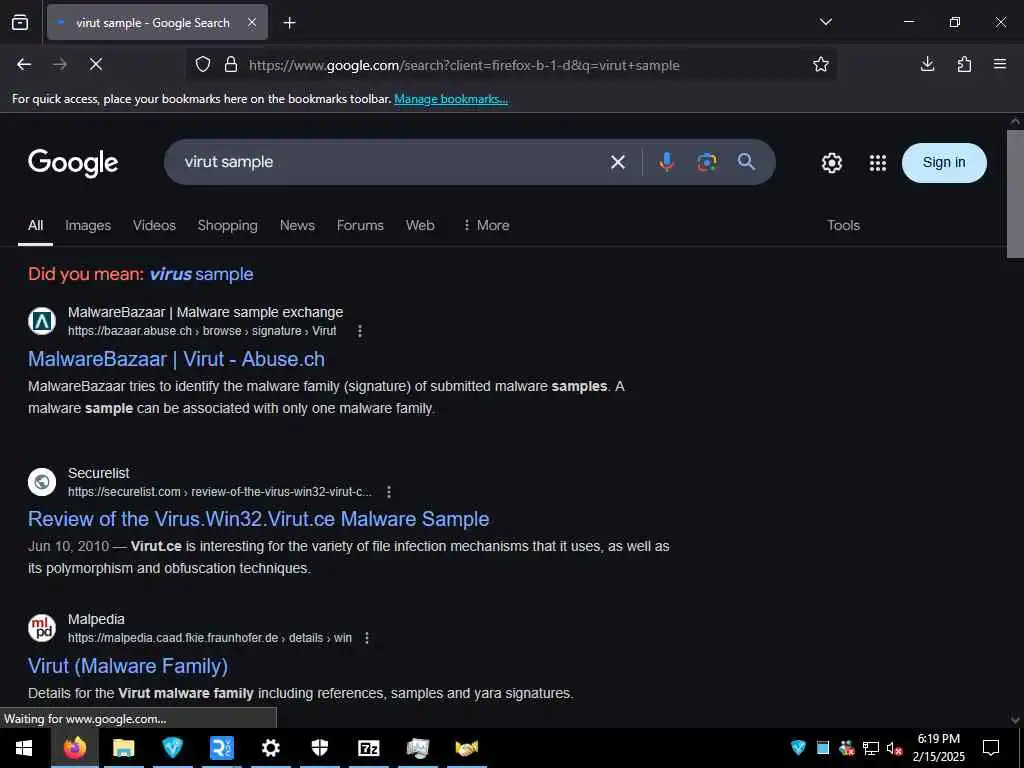This screenshot has width=1024, height=768.
Task: Submit search with the magnifier icon
Action: click(746, 162)
